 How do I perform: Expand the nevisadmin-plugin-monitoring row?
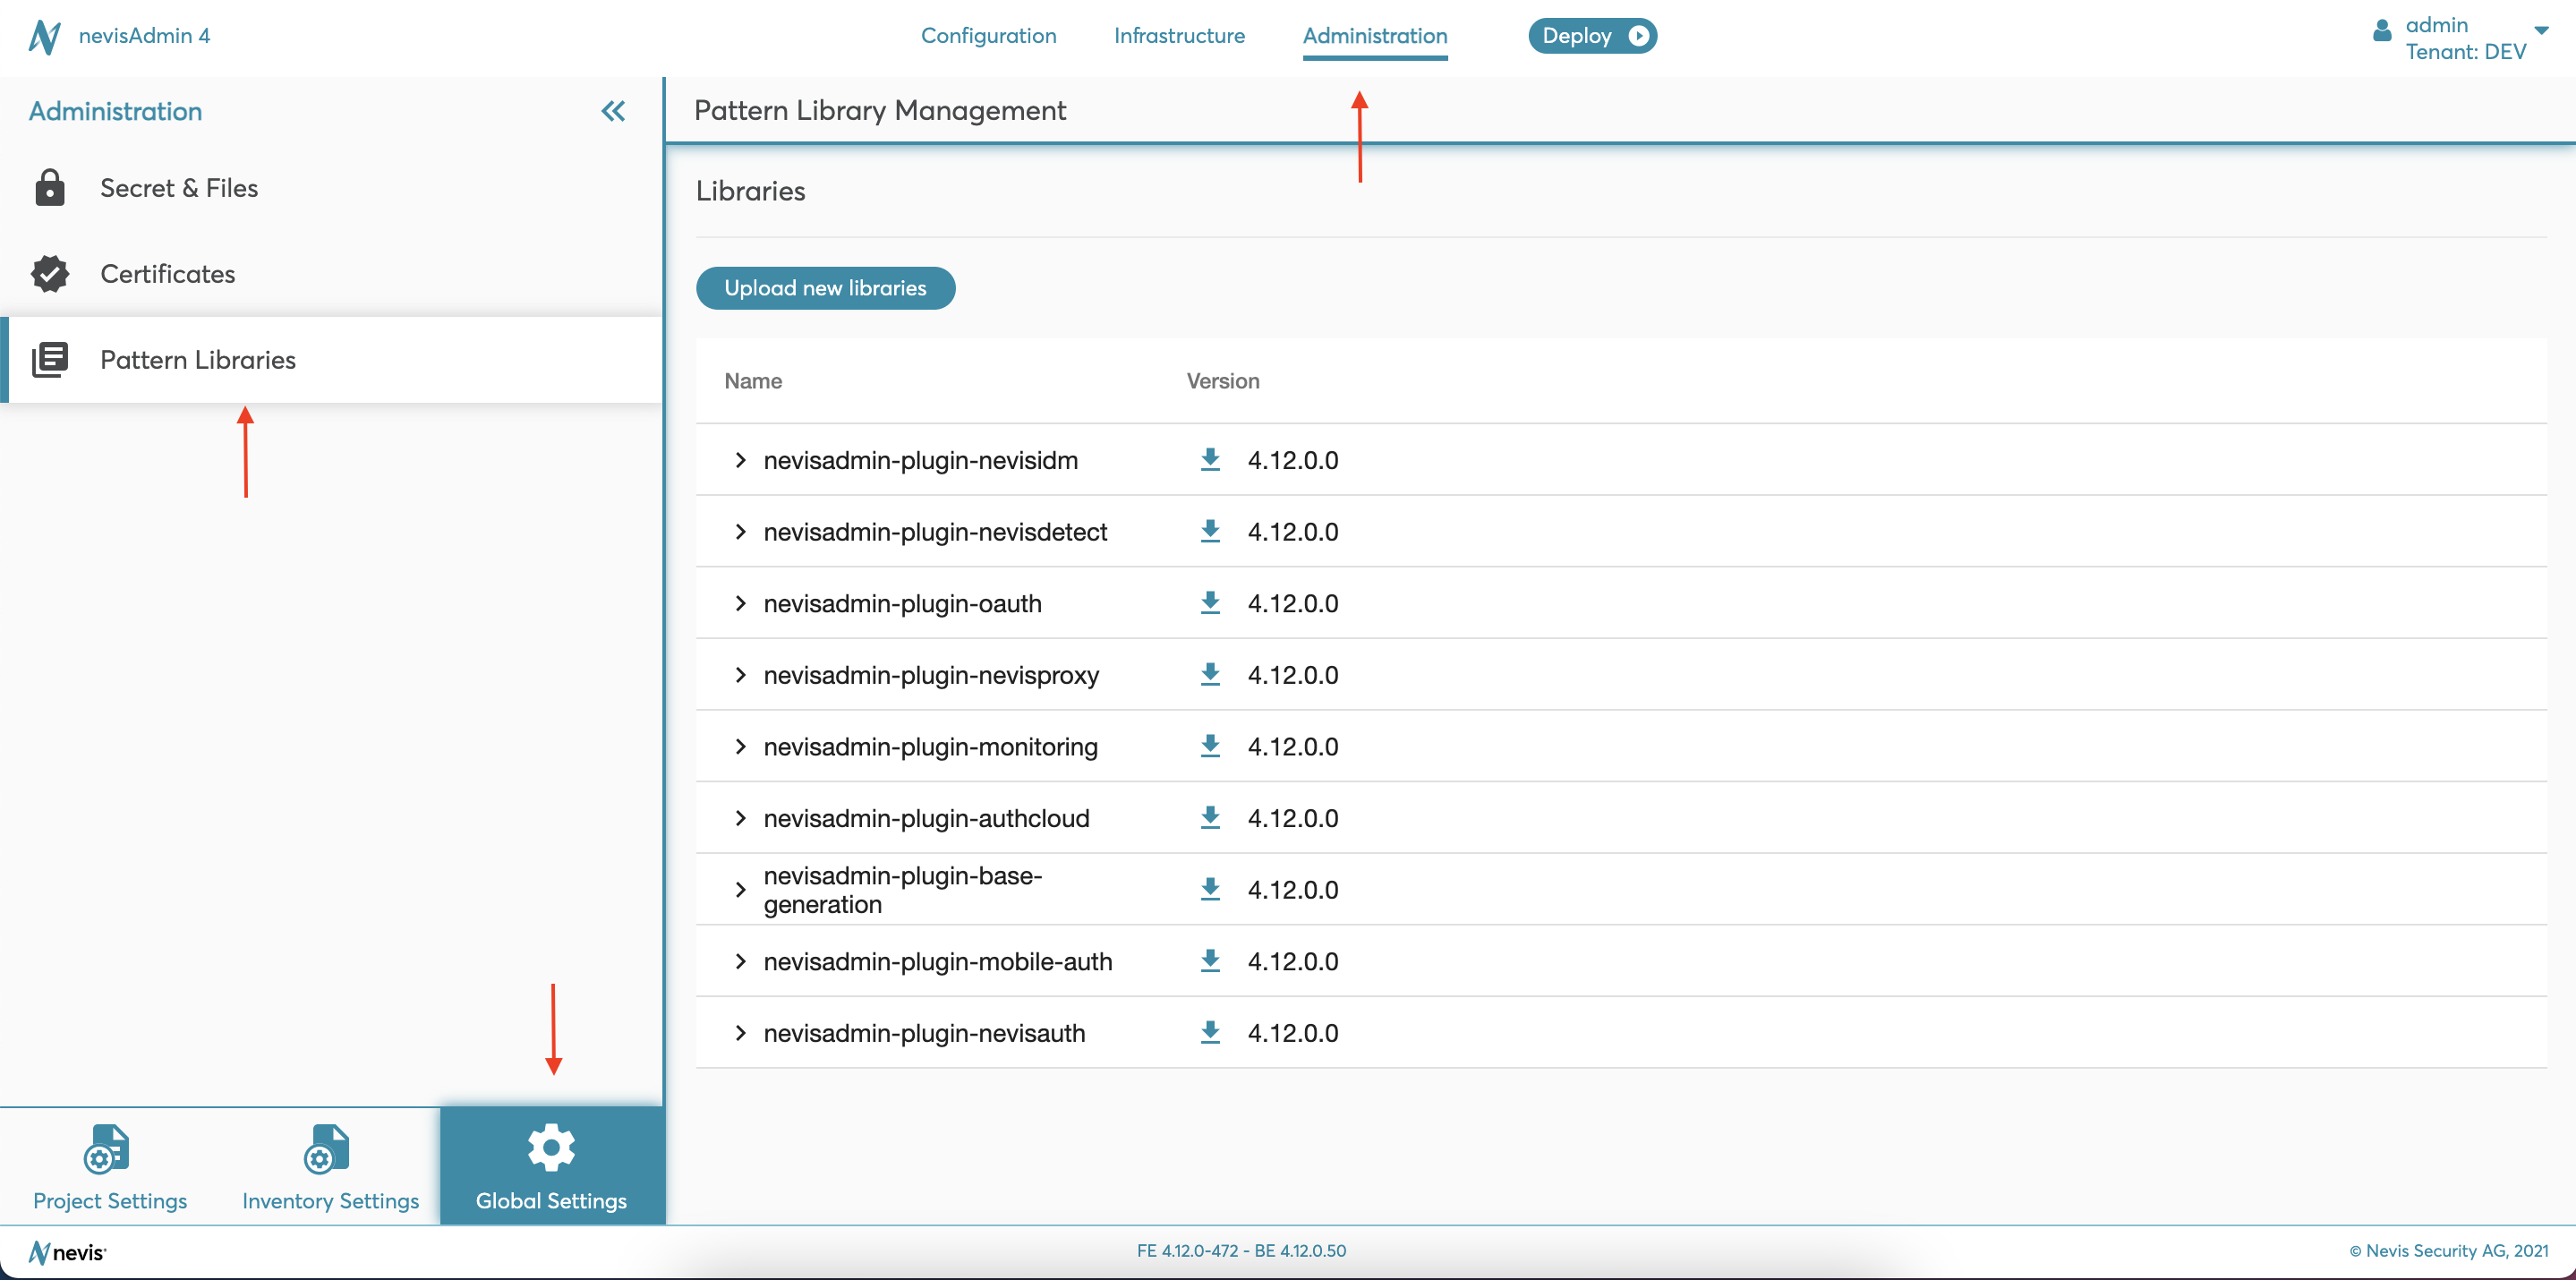(740, 747)
